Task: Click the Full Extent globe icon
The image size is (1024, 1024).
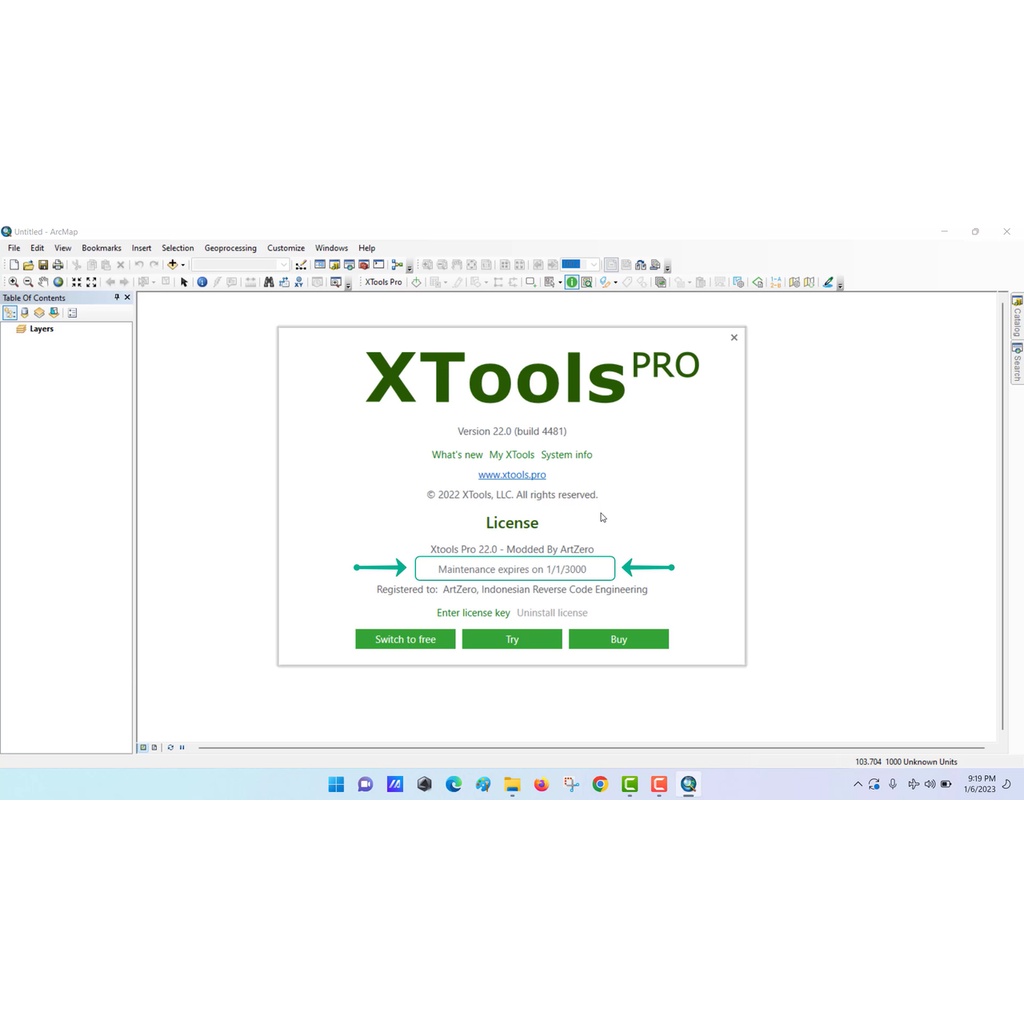Action: coord(58,282)
